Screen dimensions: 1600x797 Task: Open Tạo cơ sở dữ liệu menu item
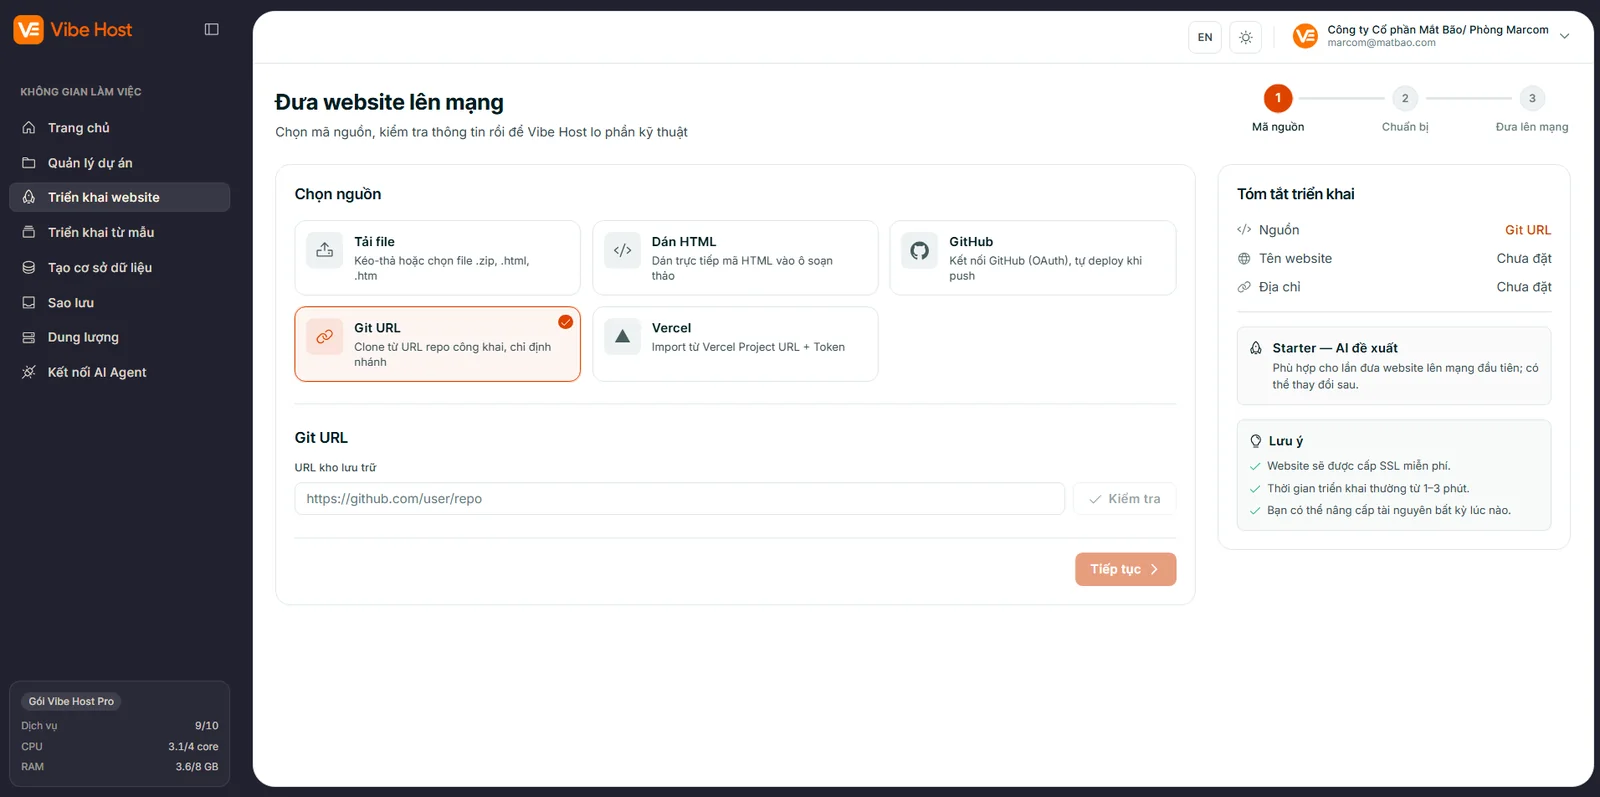[120, 268]
